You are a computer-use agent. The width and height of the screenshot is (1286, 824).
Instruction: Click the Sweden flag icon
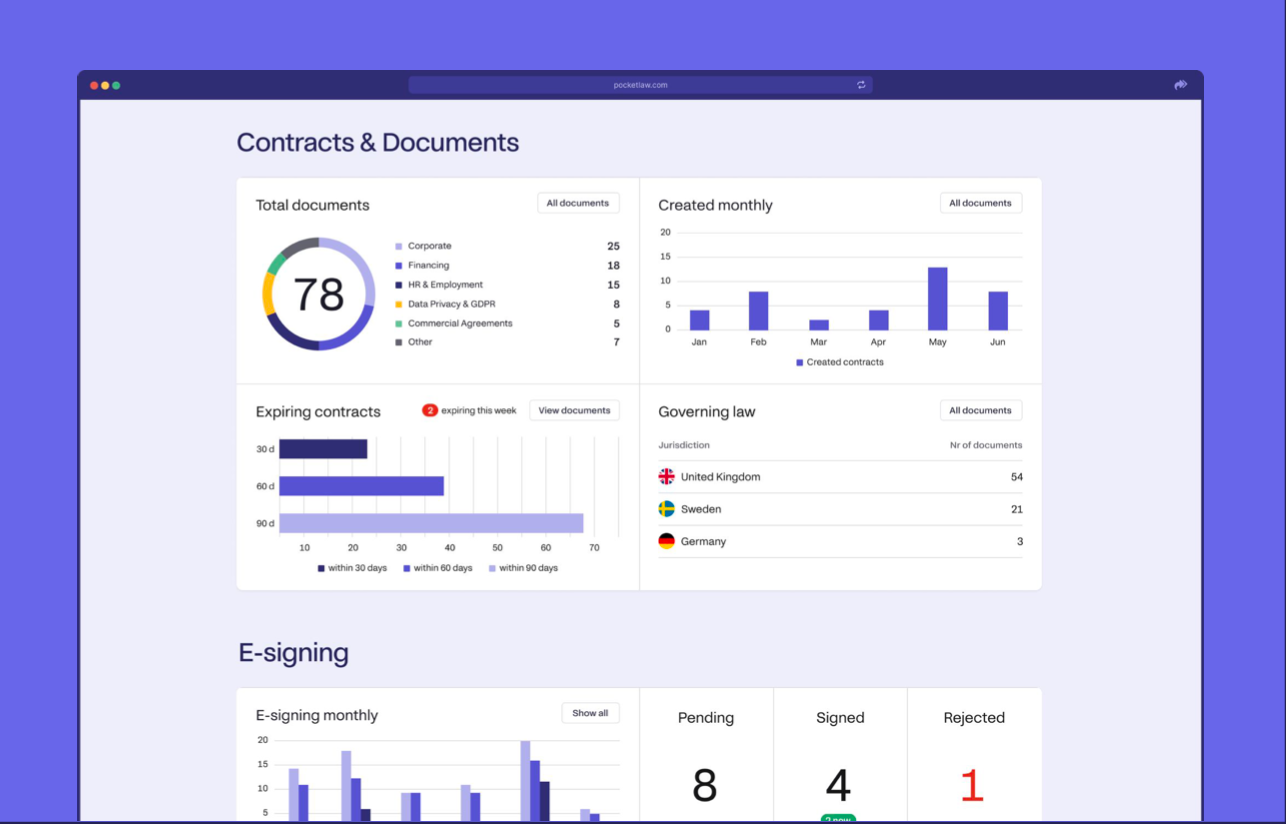(x=666, y=509)
